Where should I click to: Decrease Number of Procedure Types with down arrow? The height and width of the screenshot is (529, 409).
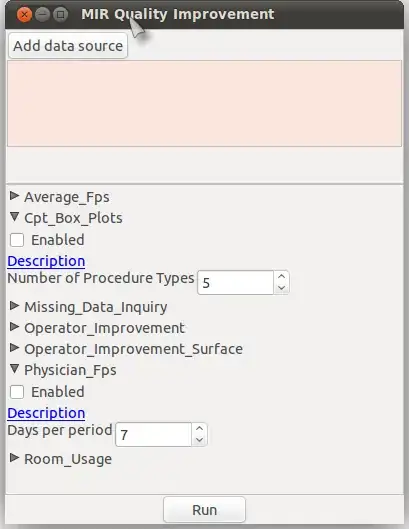[x=281, y=288]
